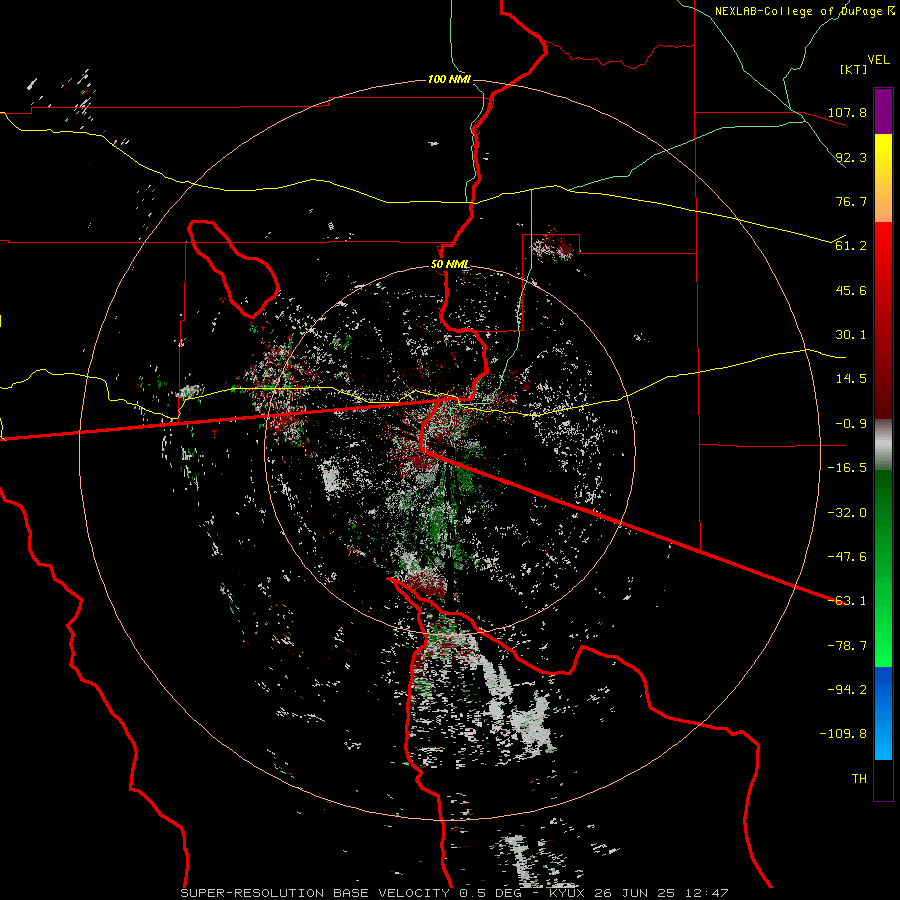Click the -32.0 velocity scale value
The image size is (900, 900).
click(x=847, y=513)
